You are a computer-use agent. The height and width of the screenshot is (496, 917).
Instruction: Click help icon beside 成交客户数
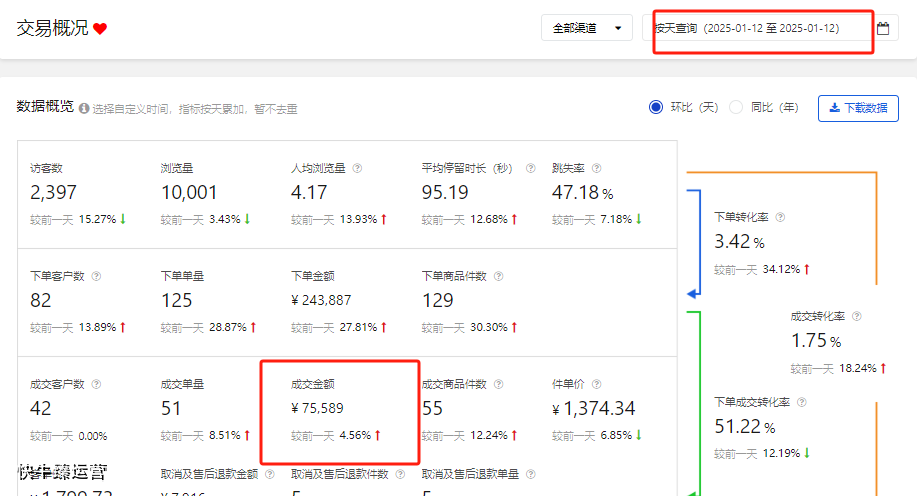[x=96, y=384]
